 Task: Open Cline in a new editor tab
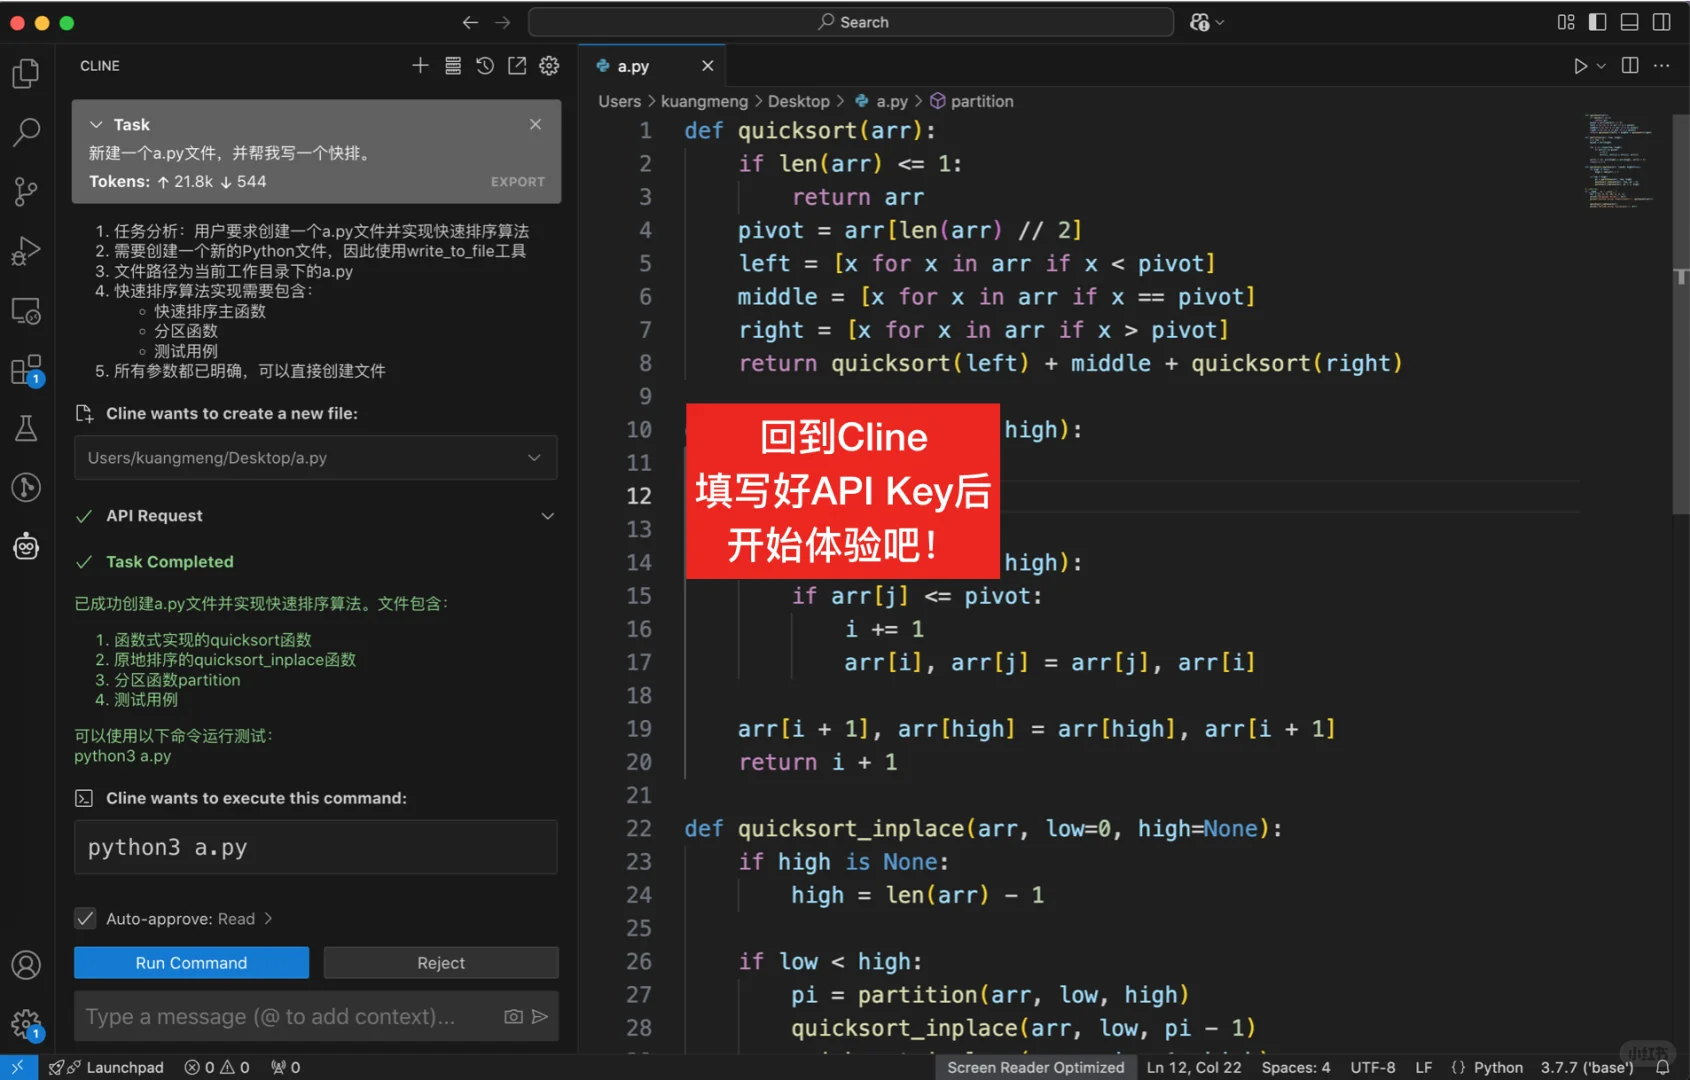(x=517, y=65)
